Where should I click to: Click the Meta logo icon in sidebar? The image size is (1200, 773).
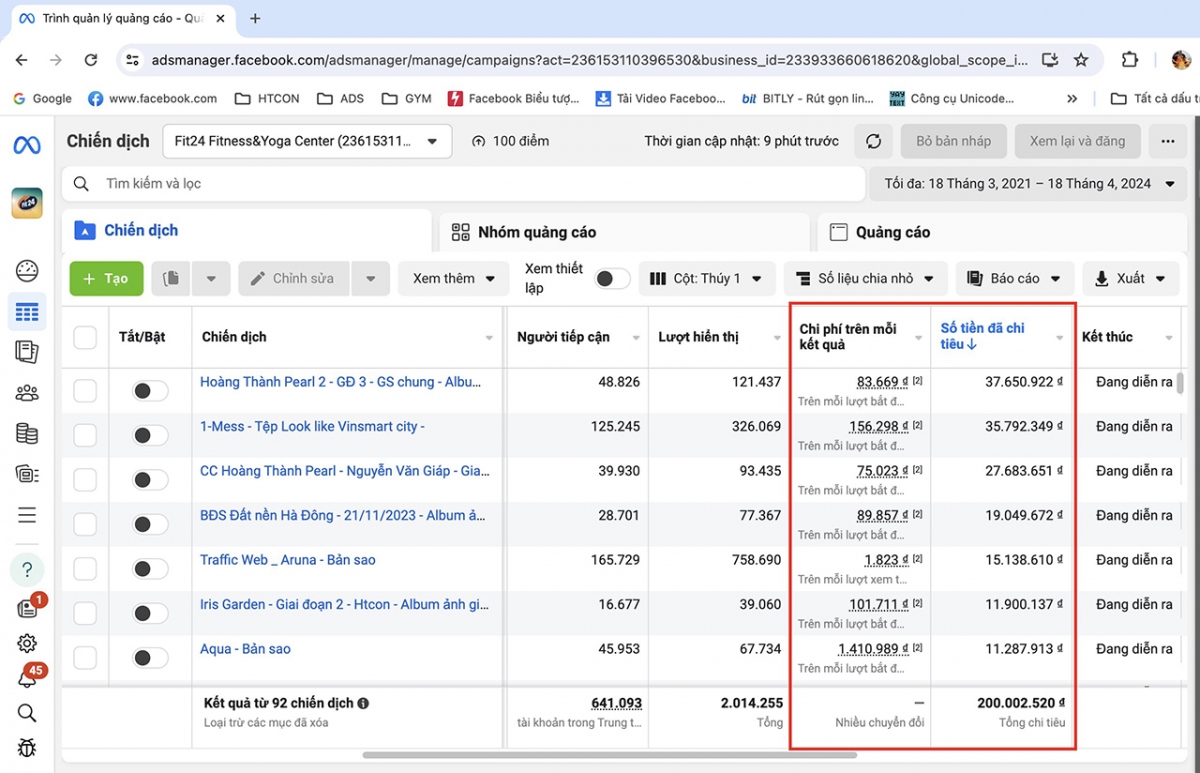tap(27, 144)
